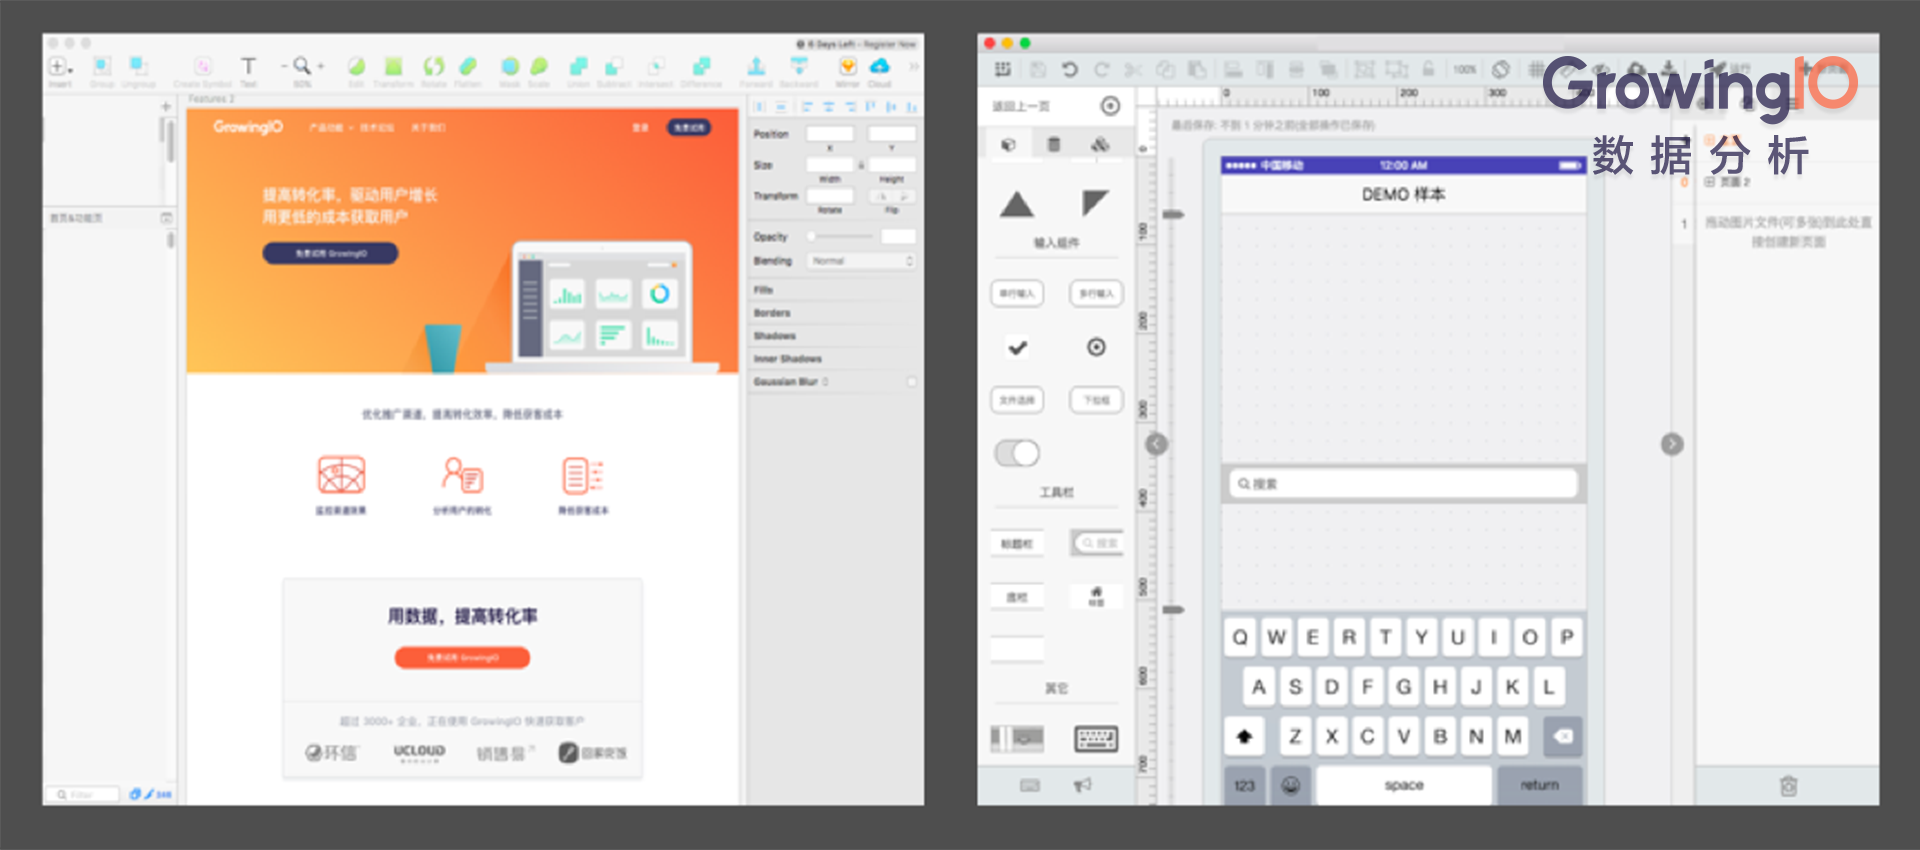Click the Rotate tool icon
This screenshot has height=850, width=1920.
(433, 67)
